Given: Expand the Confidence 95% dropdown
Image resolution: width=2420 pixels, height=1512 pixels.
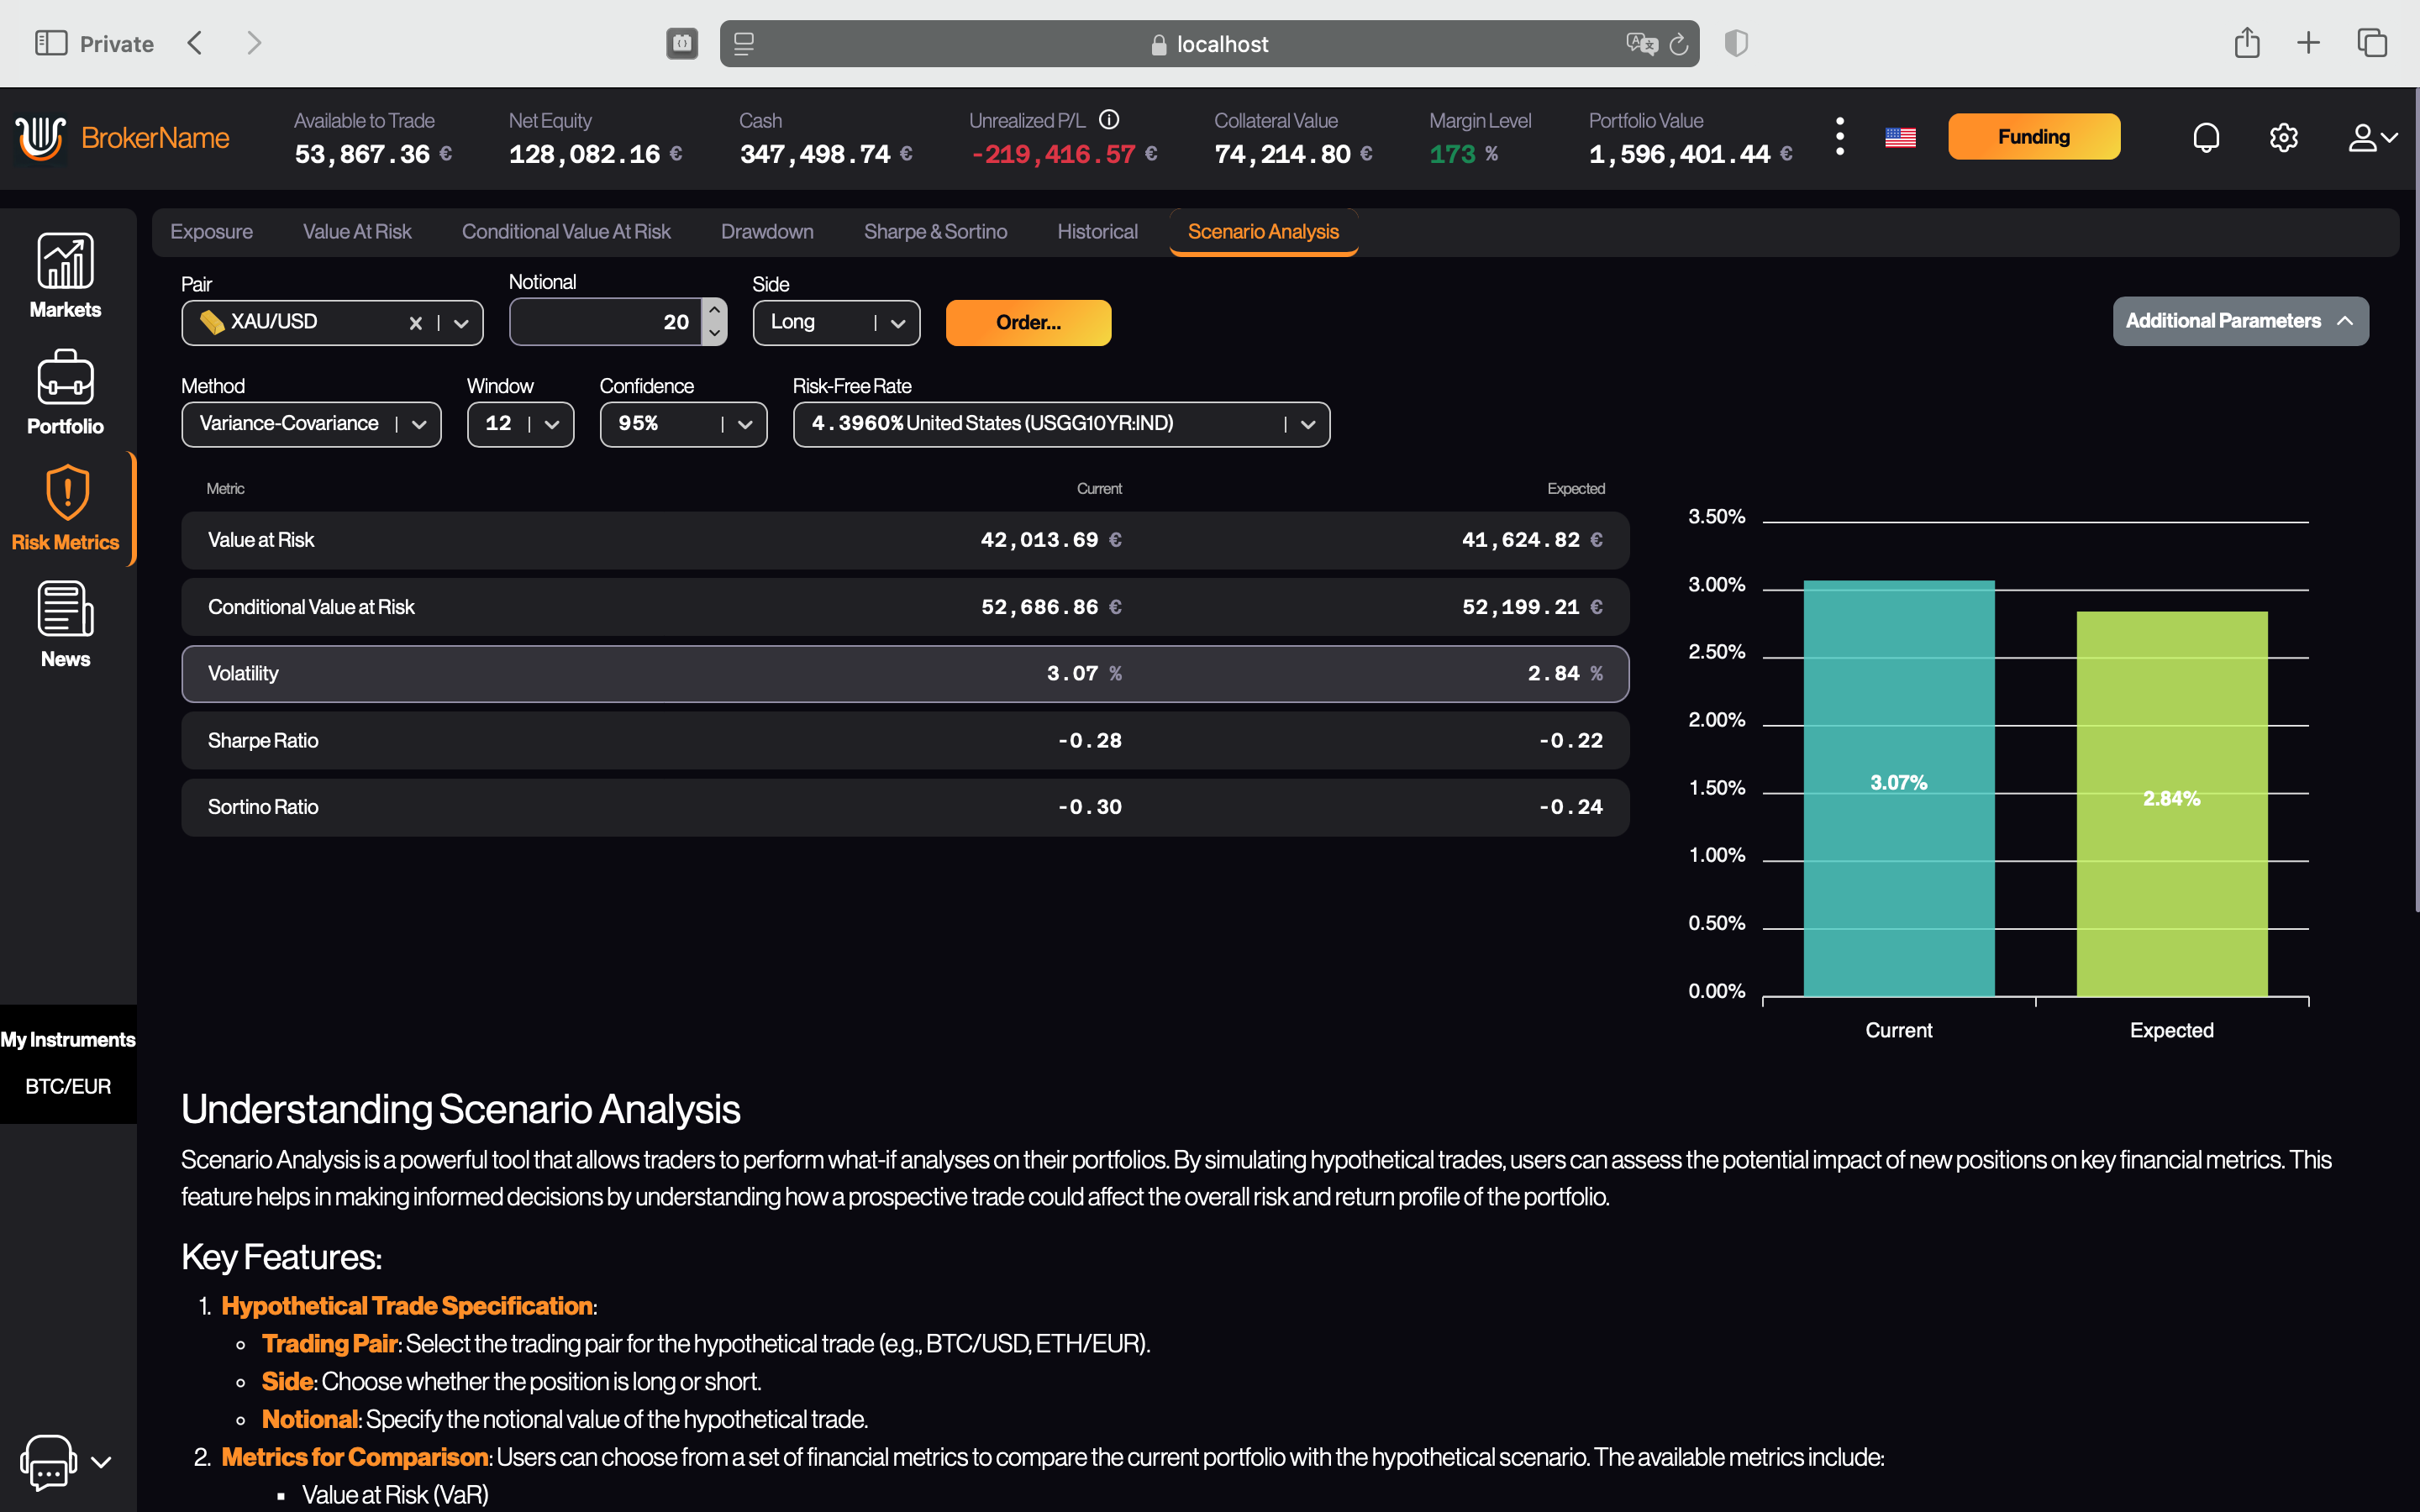Looking at the screenshot, I should pyautogui.click(x=683, y=424).
